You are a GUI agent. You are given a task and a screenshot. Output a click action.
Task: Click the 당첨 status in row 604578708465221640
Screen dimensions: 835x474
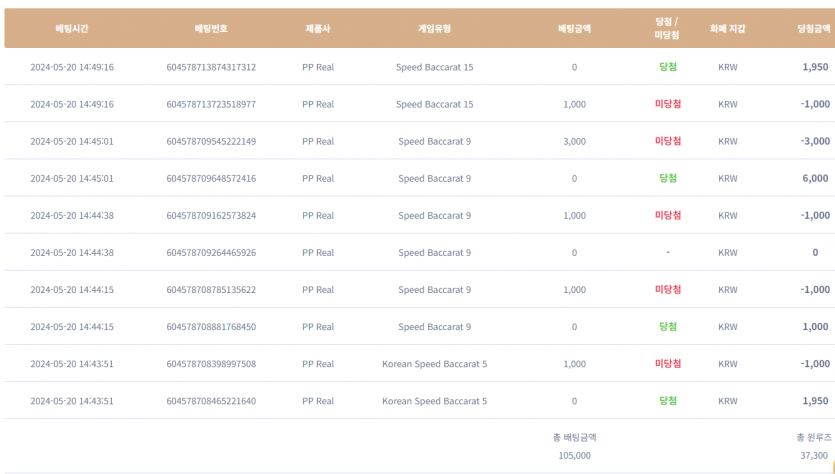pyautogui.click(x=668, y=401)
